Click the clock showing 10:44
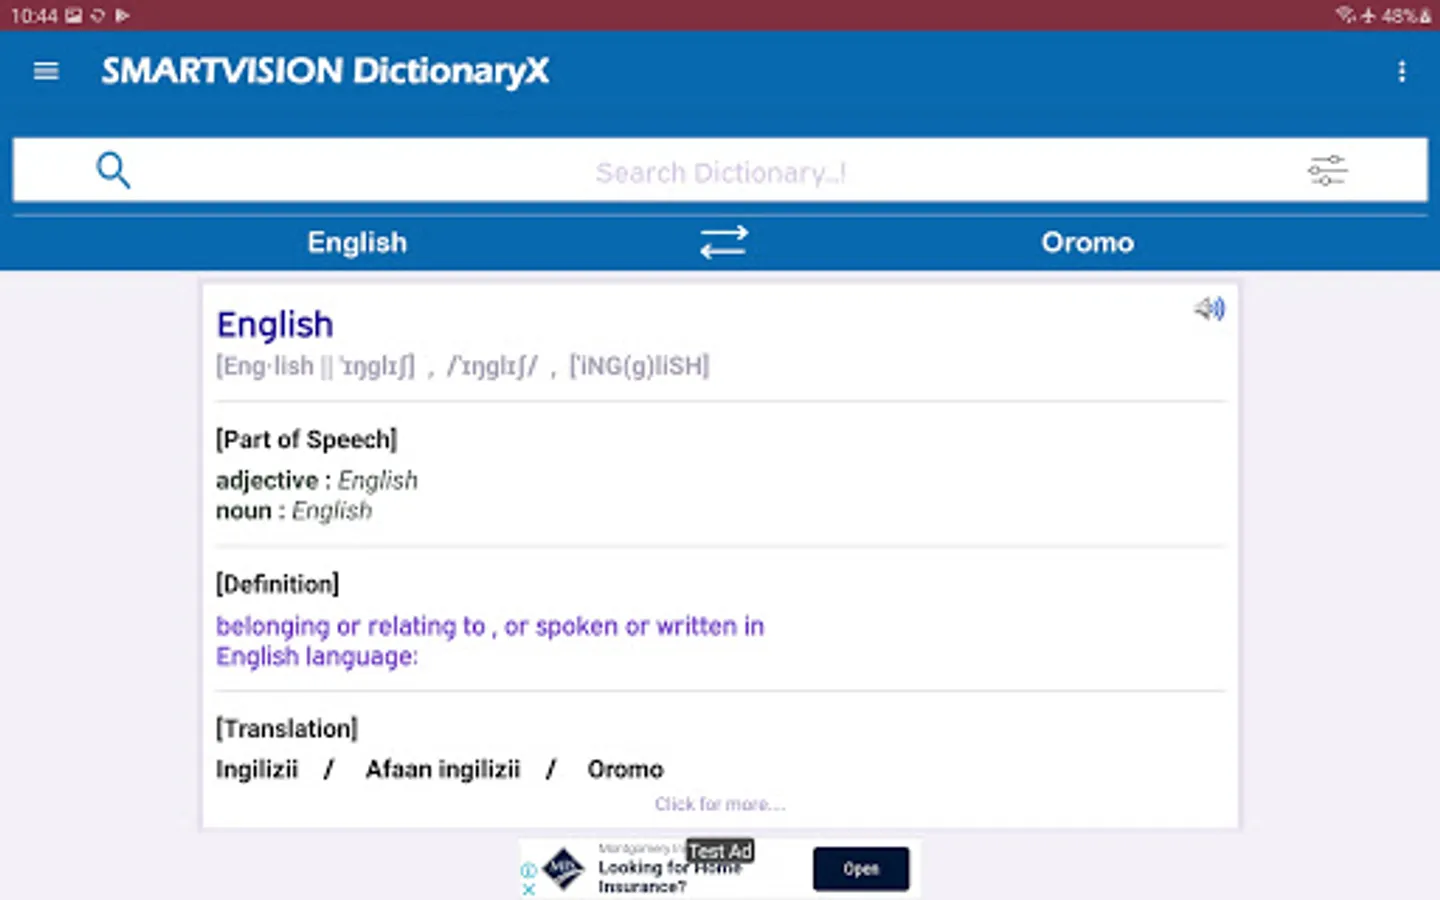1440x900 pixels. coord(34,16)
